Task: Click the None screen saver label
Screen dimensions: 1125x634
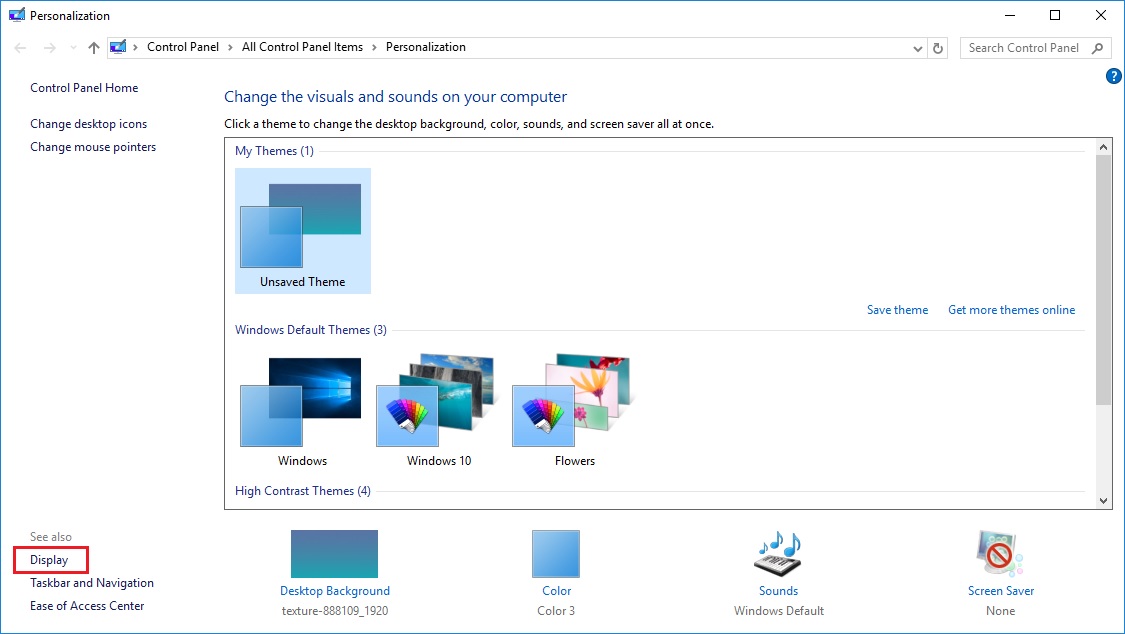Action: [x=1000, y=610]
